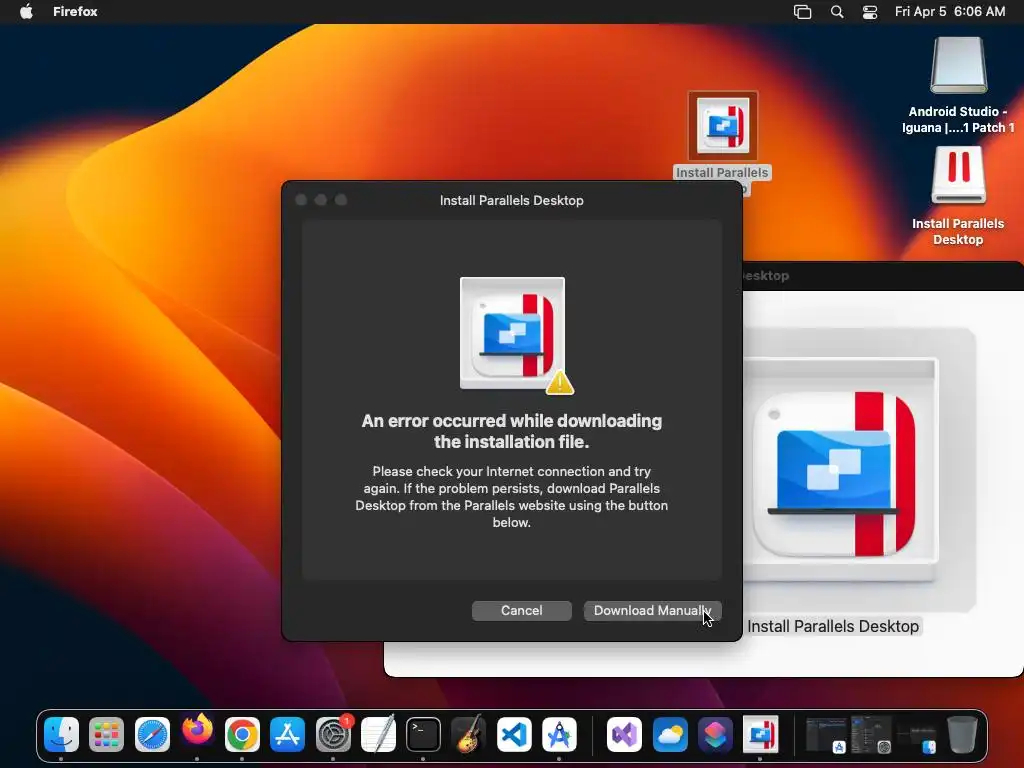
Task: Click the Stage Manager menu bar icon
Action: (803, 12)
